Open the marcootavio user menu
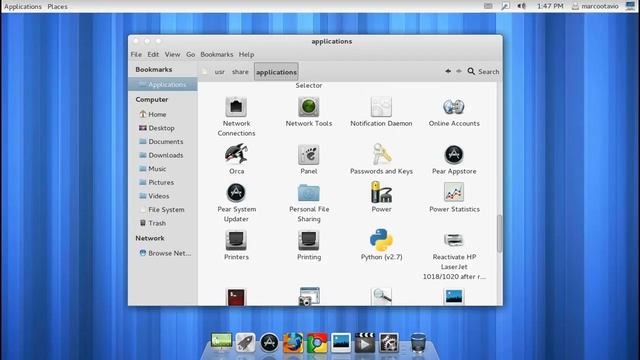This screenshot has width=640, height=360. tap(596, 6)
